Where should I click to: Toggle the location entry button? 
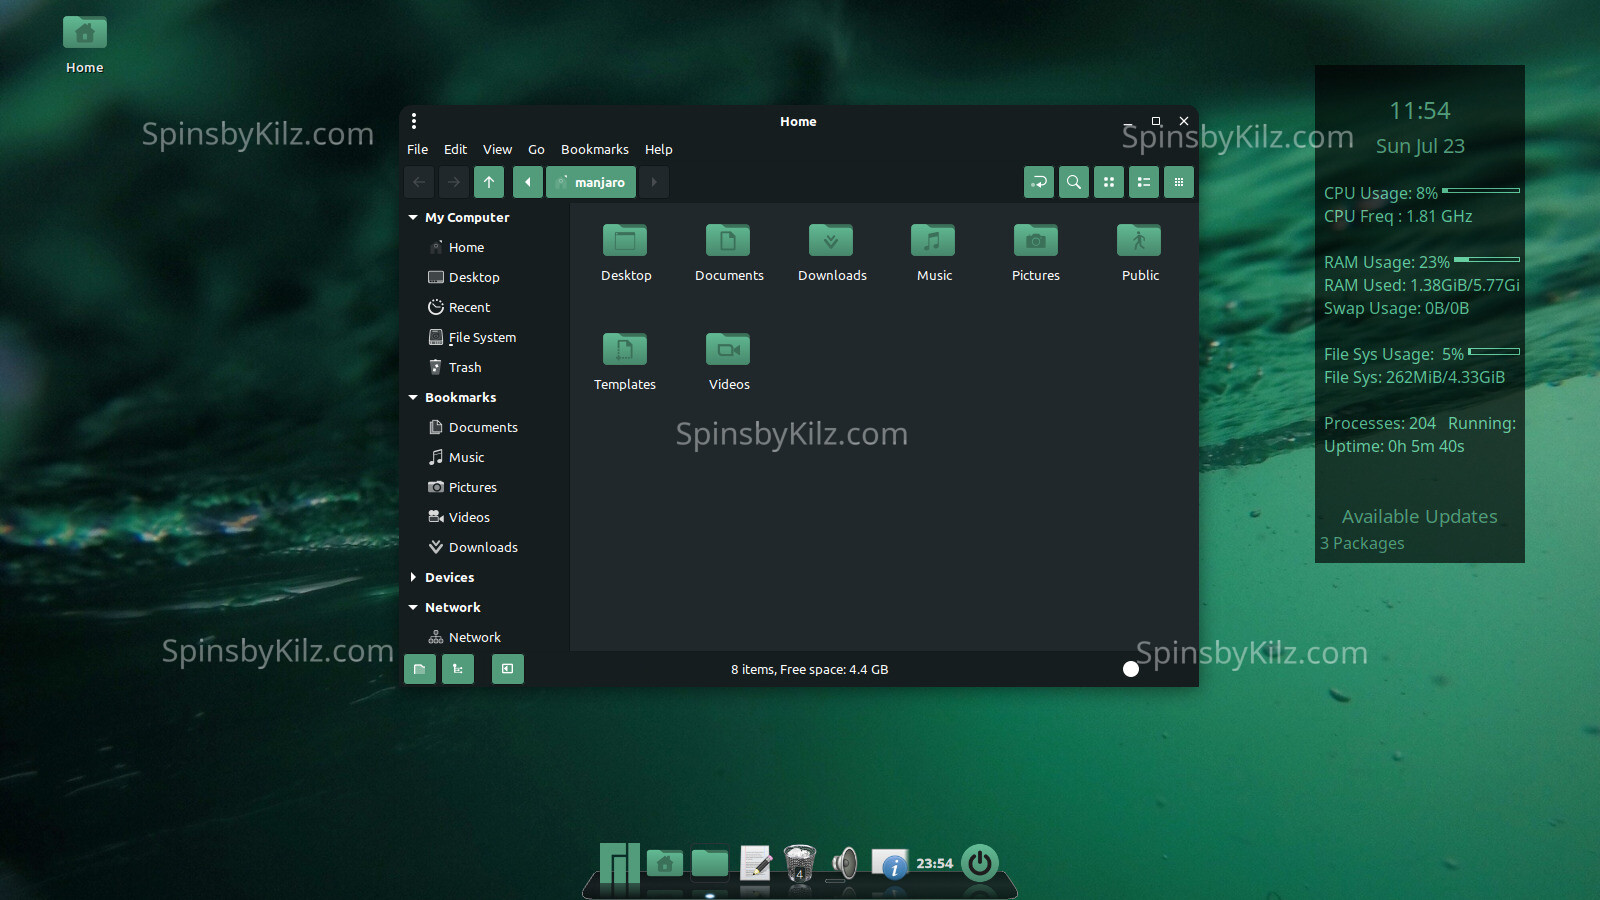(1039, 182)
